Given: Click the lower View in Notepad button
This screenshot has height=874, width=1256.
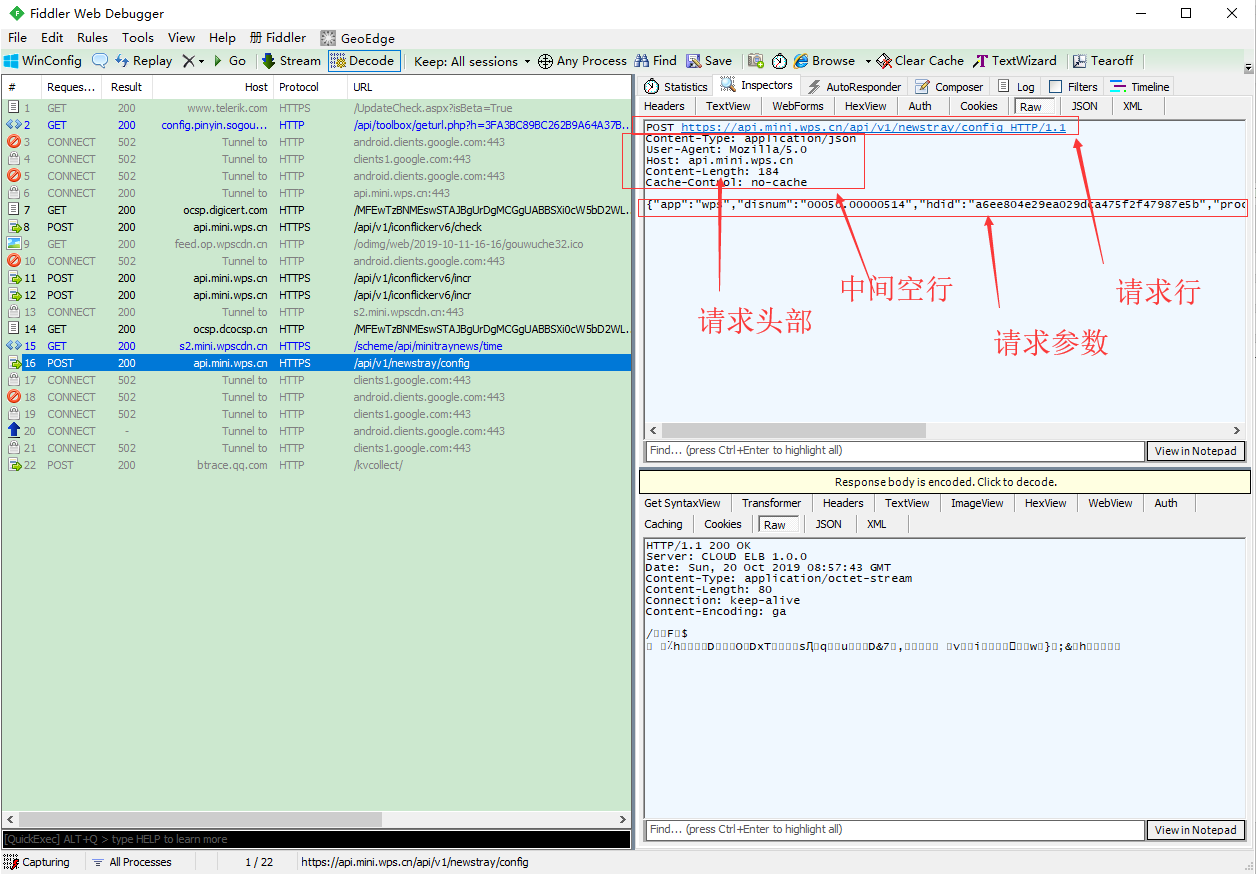Looking at the screenshot, I should (1196, 830).
